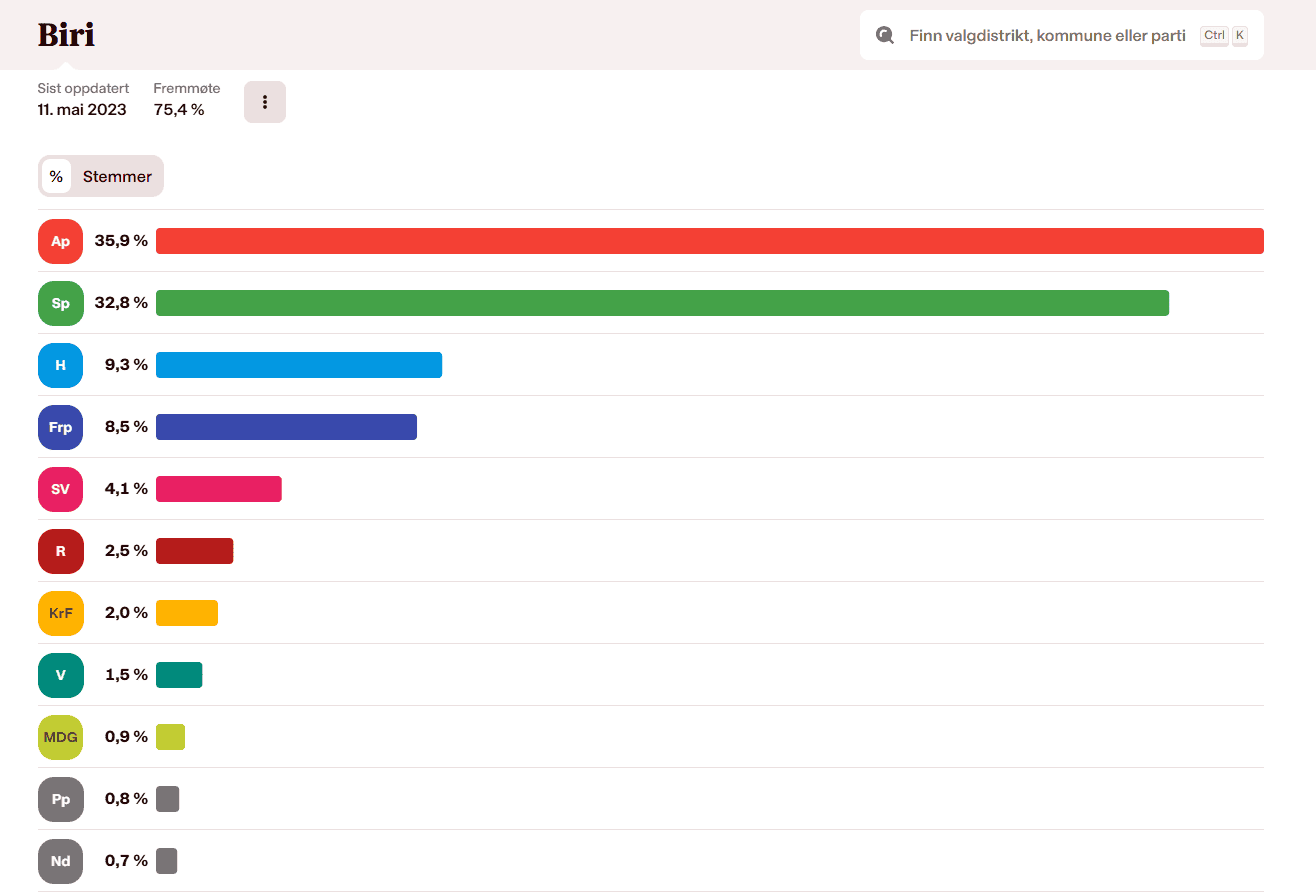Image resolution: width=1316 pixels, height=892 pixels.
Task: Click the Ap party badge icon
Action: 60,241
